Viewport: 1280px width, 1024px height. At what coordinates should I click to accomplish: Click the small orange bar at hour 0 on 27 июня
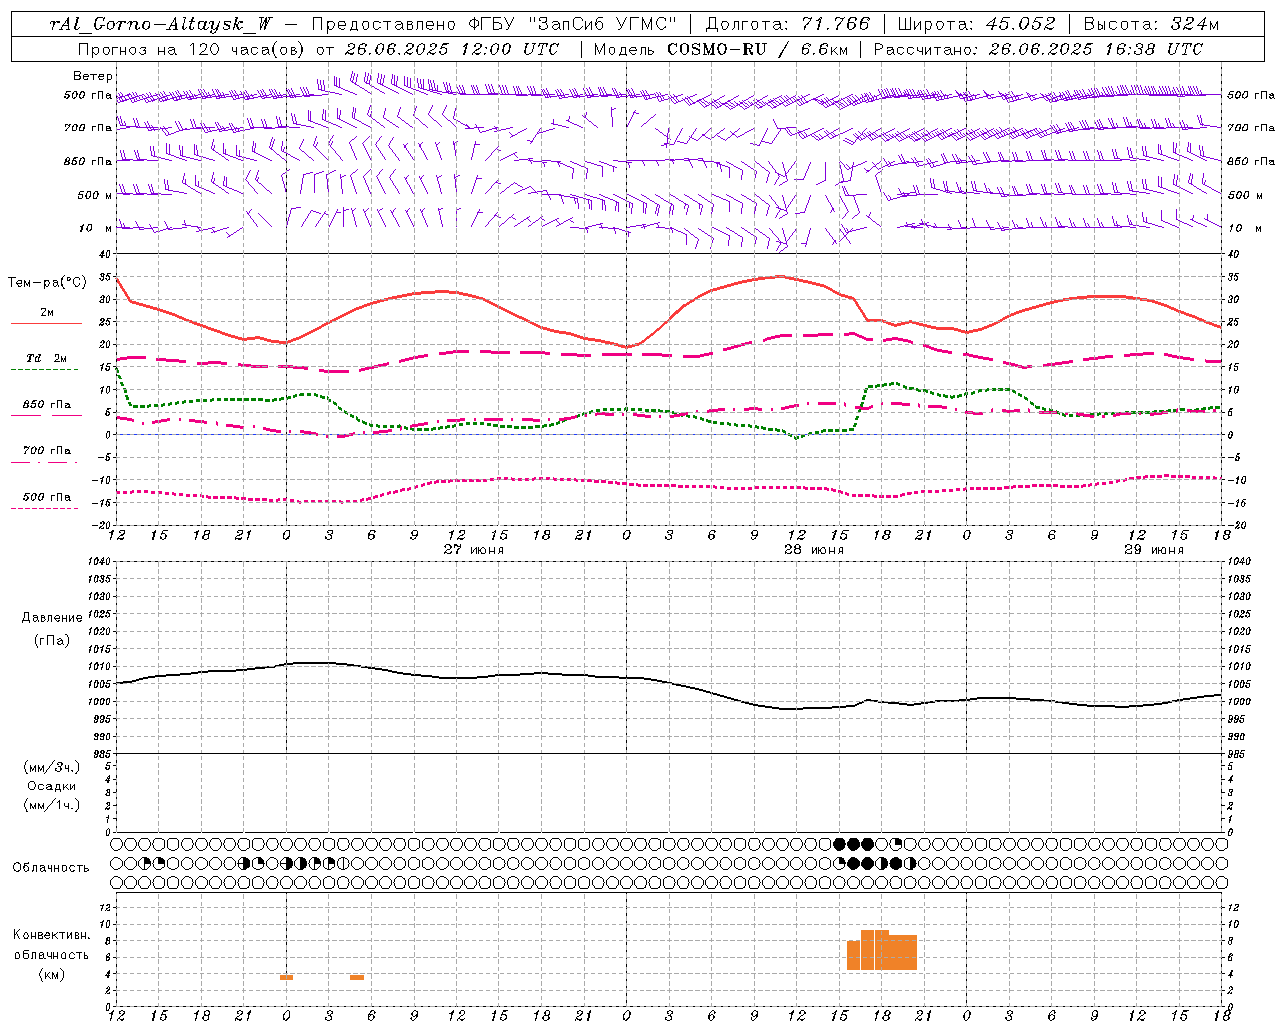pos(286,977)
